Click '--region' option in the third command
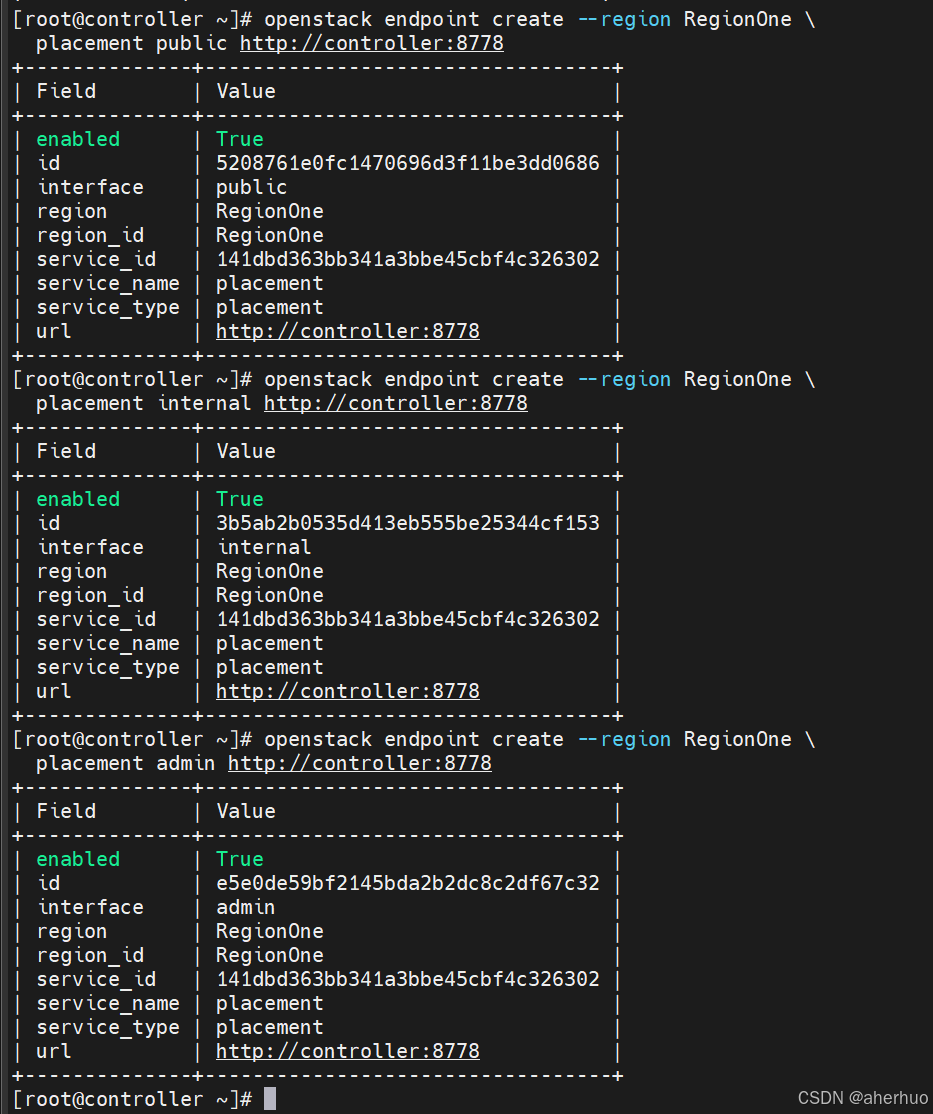This screenshot has height=1114, width=933. pyautogui.click(x=625, y=740)
